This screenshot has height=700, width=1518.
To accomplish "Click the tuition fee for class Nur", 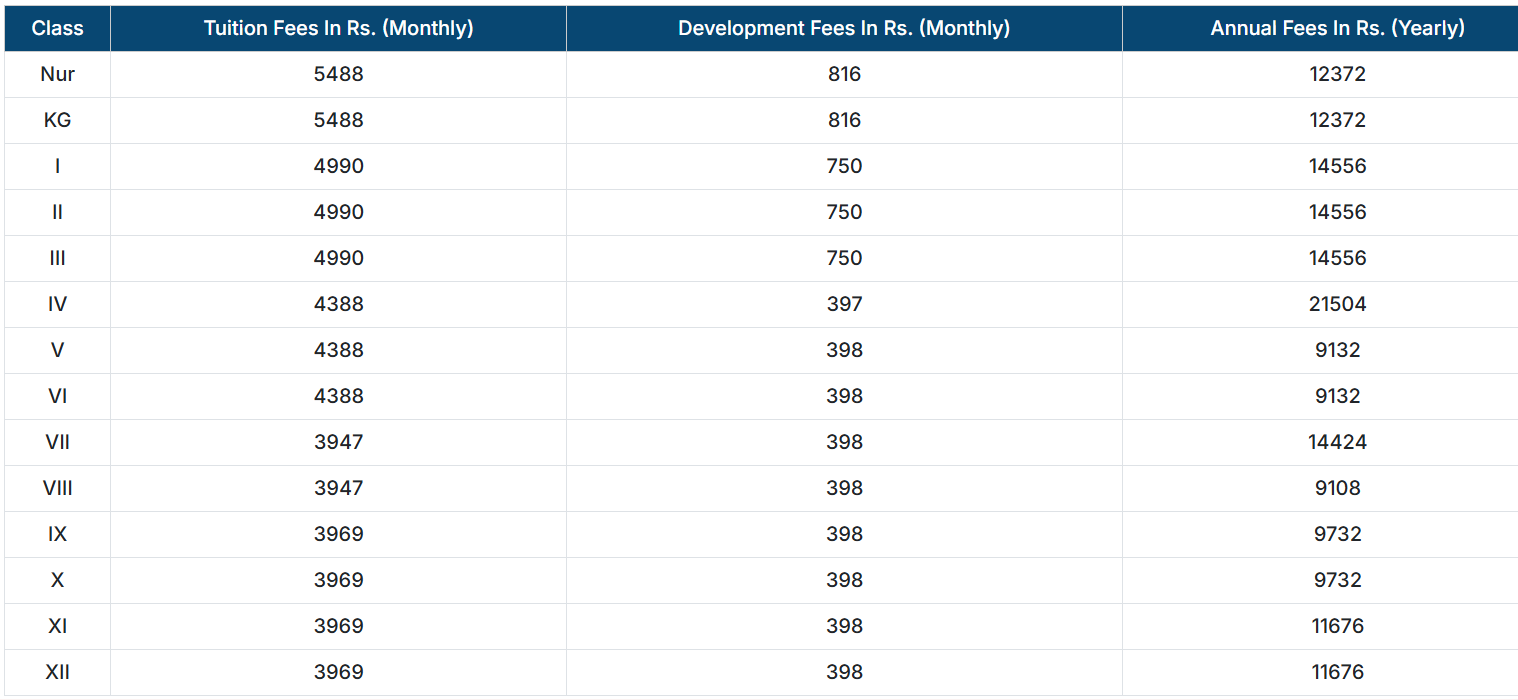I will 338,74.
